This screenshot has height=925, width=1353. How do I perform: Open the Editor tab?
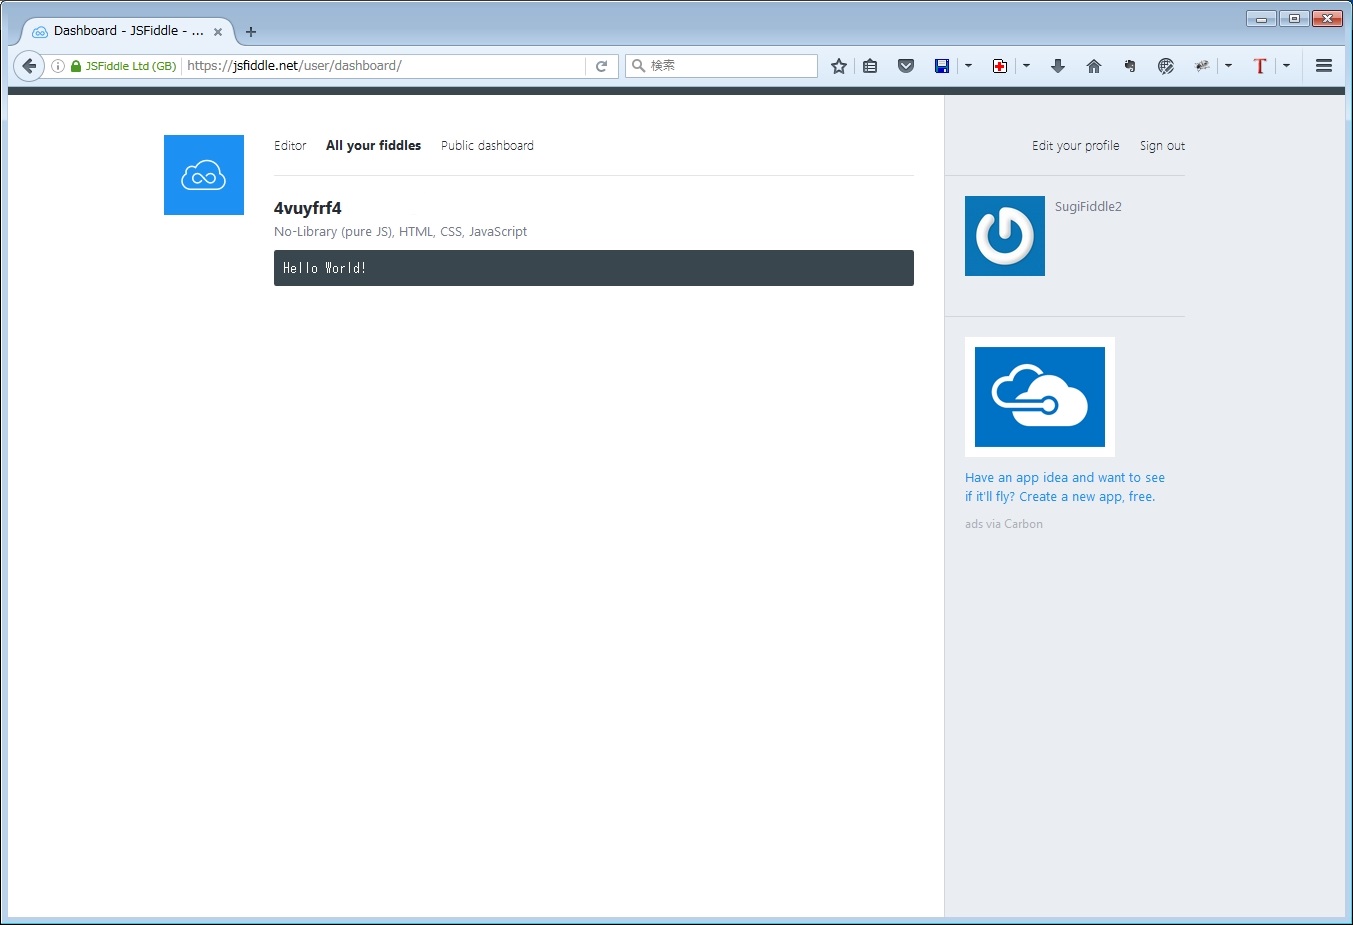click(290, 146)
